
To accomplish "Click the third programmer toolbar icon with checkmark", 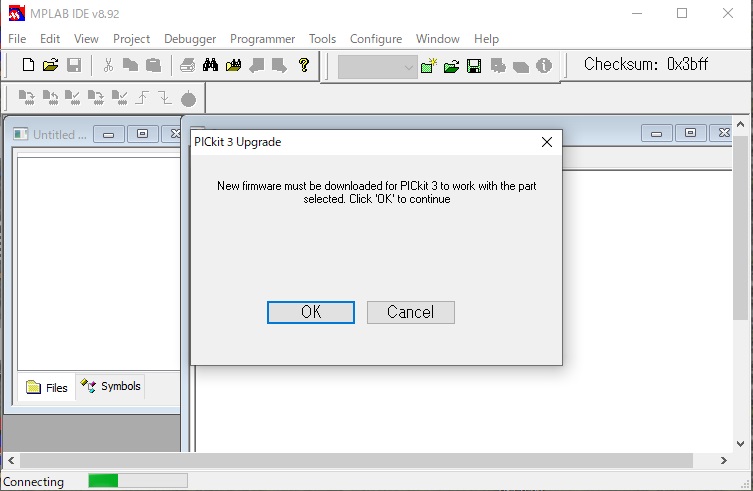I will pyautogui.click(x=73, y=98).
